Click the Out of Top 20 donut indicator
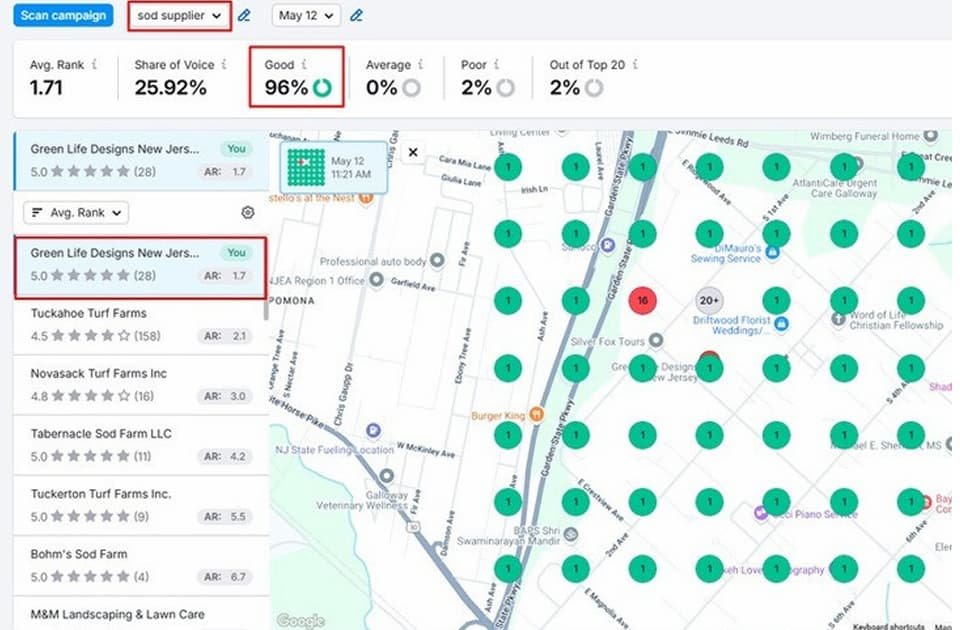 pos(593,88)
